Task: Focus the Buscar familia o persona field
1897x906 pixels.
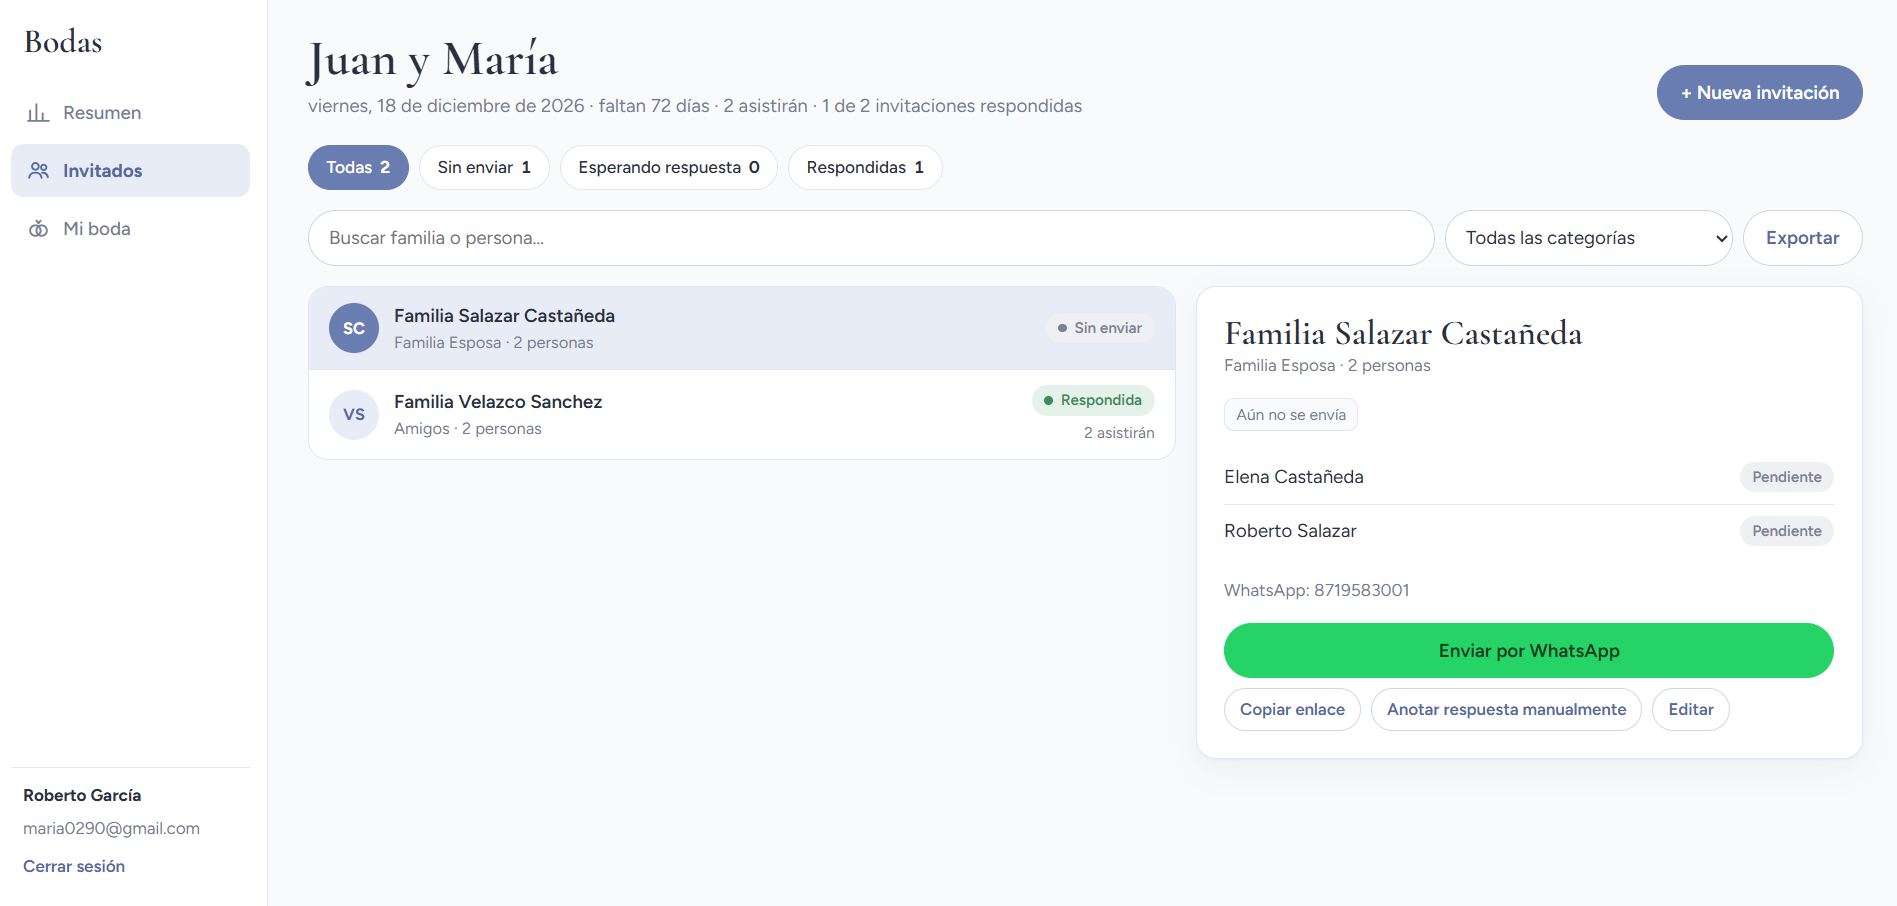Action: [871, 238]
